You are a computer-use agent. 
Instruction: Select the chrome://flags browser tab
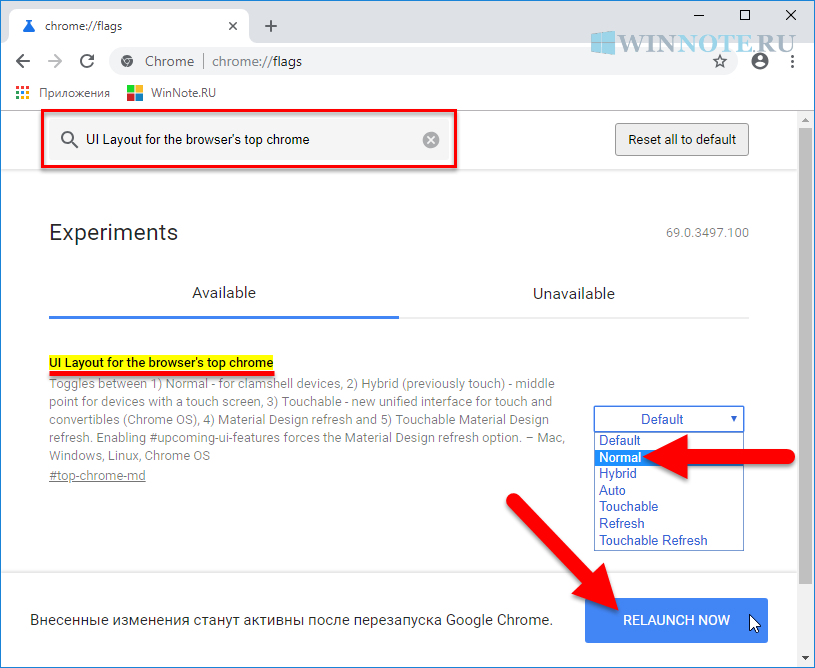[127, 26]
